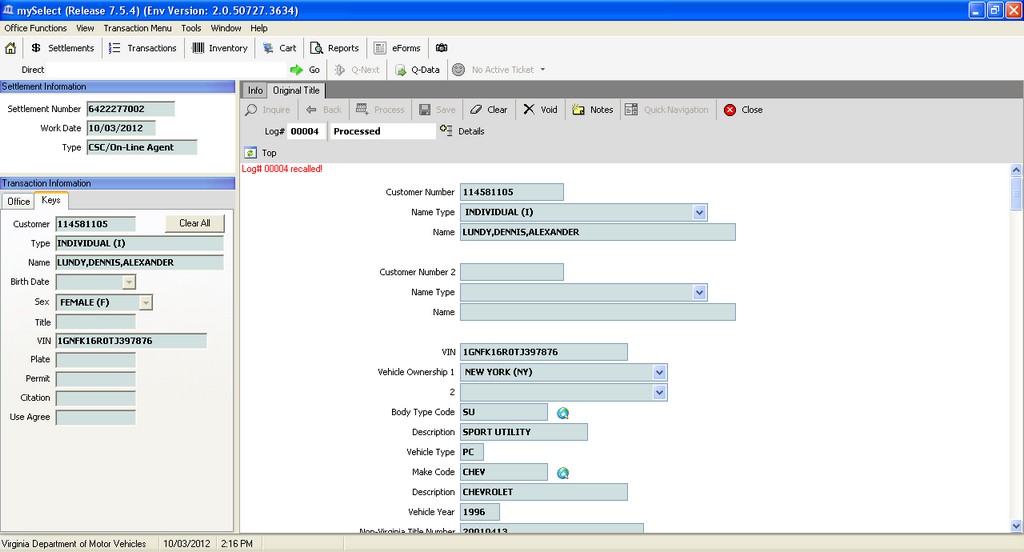Look up Body Type Code with globe icon

pyautogui.click(x=562, y=413)
